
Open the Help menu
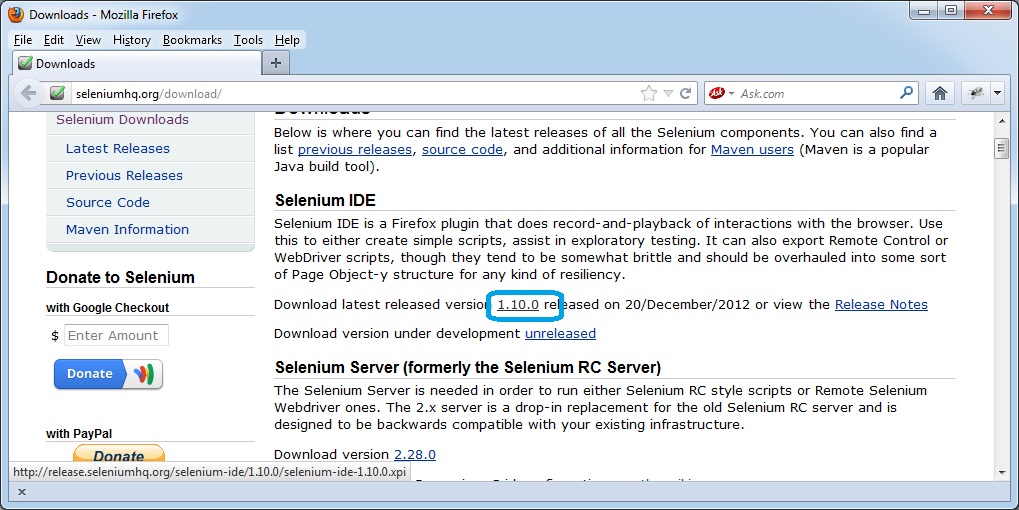click(287, 40)
